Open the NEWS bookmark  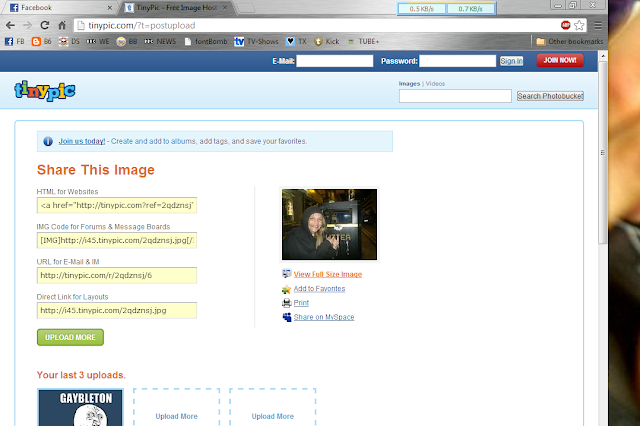(x=160, y=41)
